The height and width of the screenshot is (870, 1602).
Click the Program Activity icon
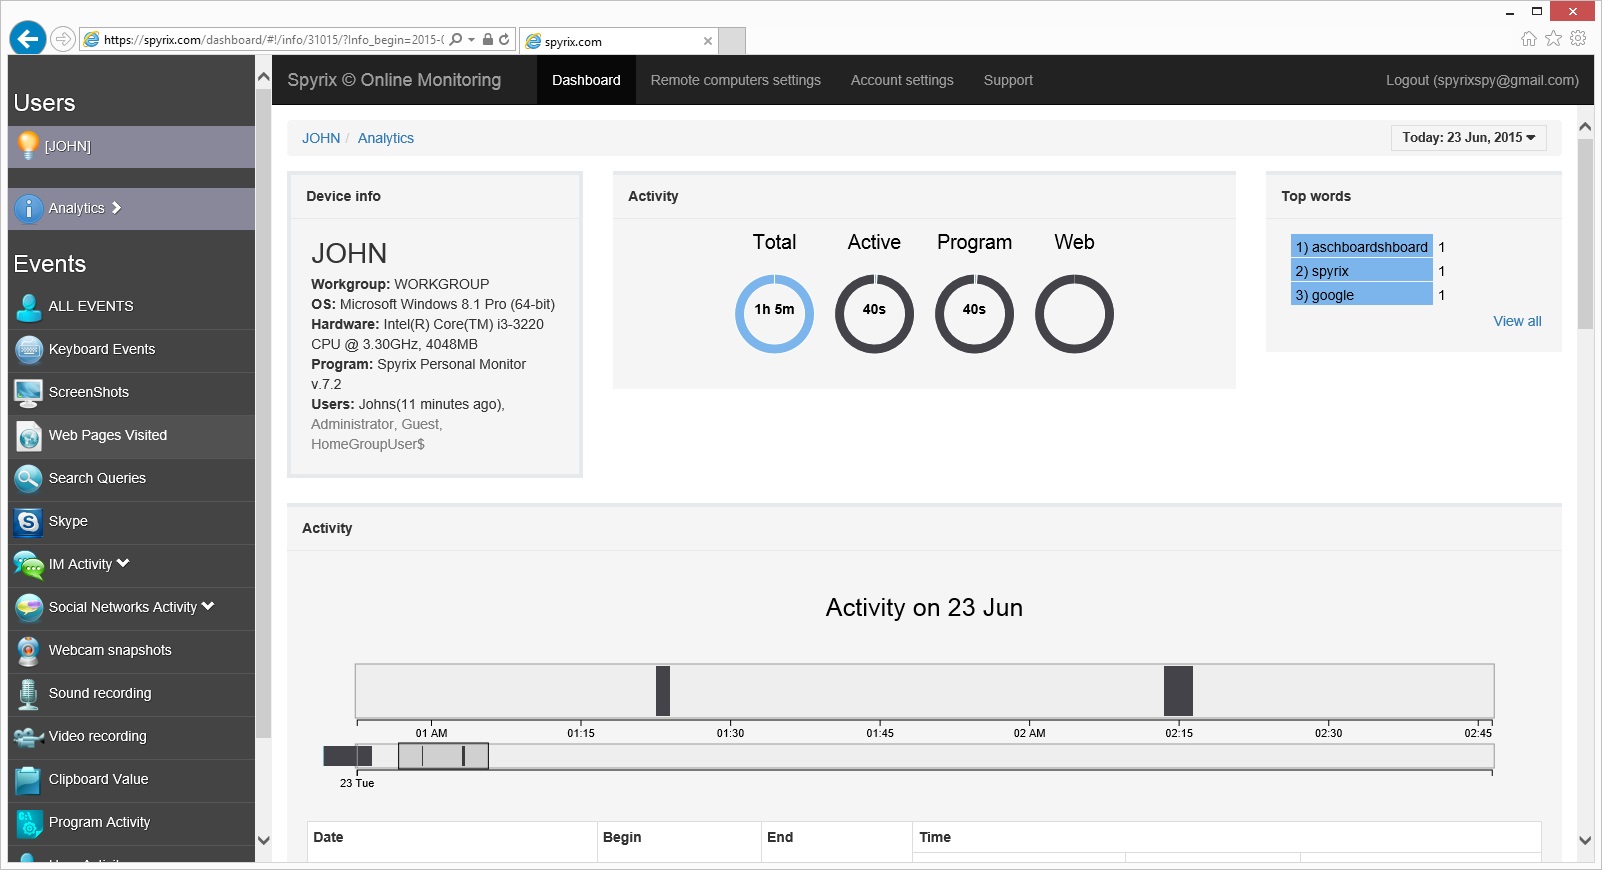pyautogui.click(x=28, y=822)
